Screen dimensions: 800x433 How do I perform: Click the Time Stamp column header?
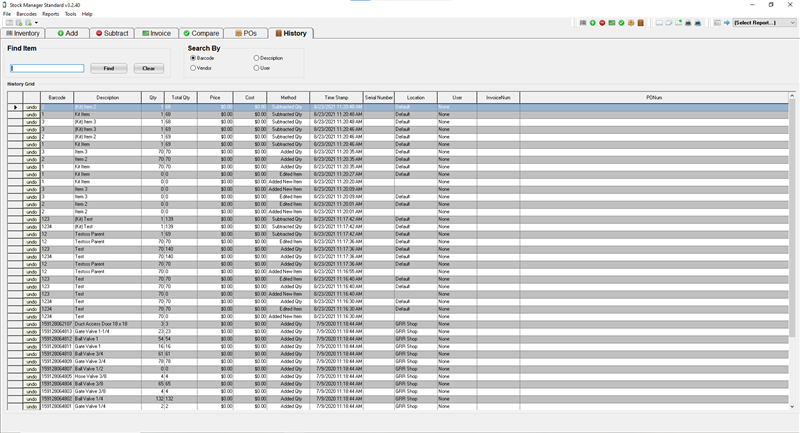tap(336, 97)
